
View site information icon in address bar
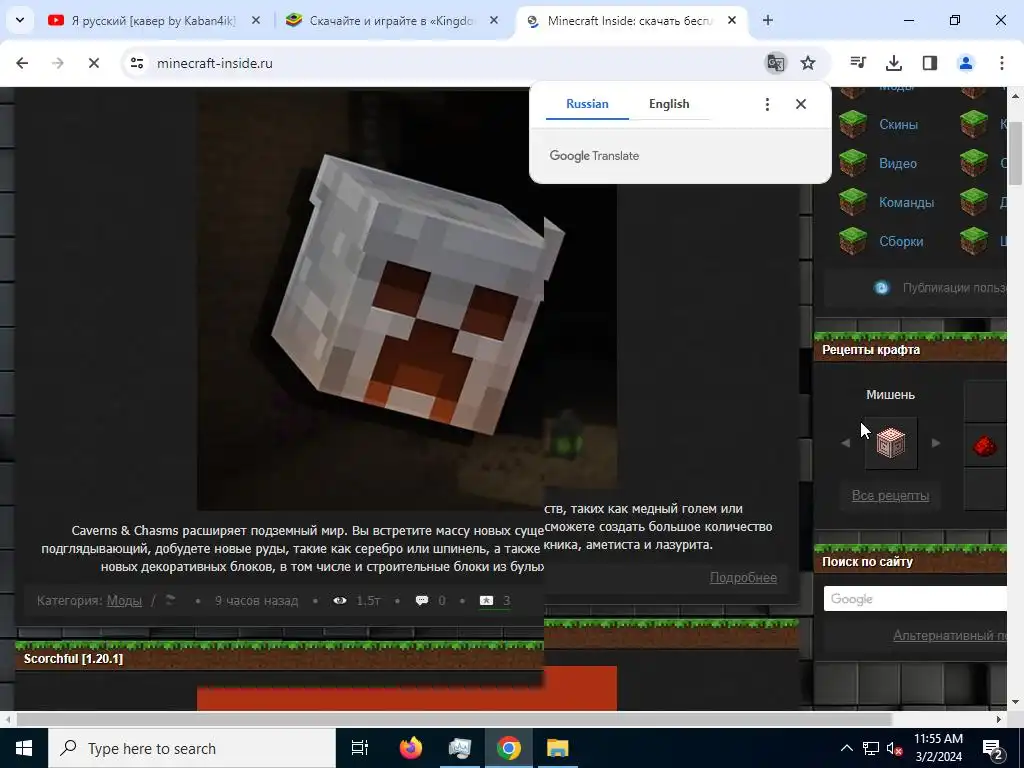[x=137, y=63]
